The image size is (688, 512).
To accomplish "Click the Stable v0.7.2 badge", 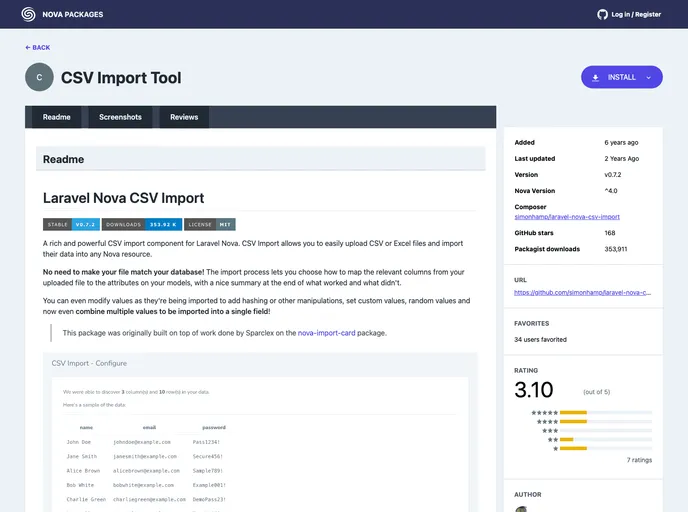I will pyautogui.click(x=71, y=224).
